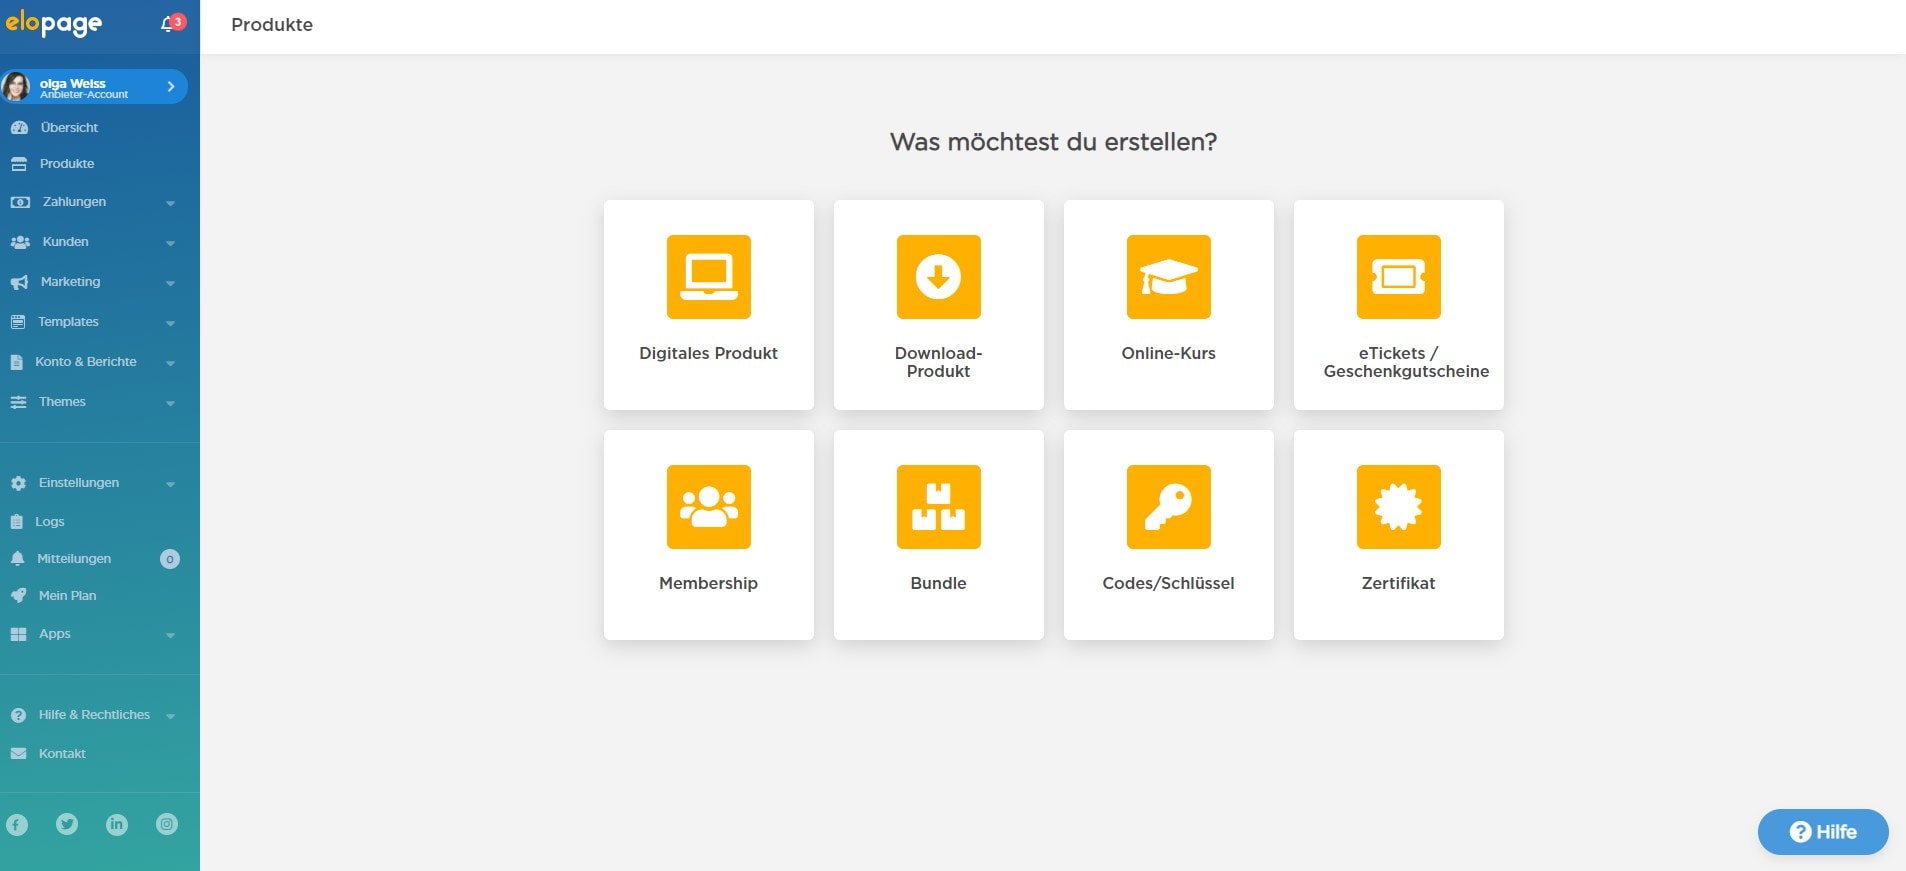Expand the Hilfe & Rechtliches arrow
Viewport: 1906px width, 871px height.
pos(170,716)
